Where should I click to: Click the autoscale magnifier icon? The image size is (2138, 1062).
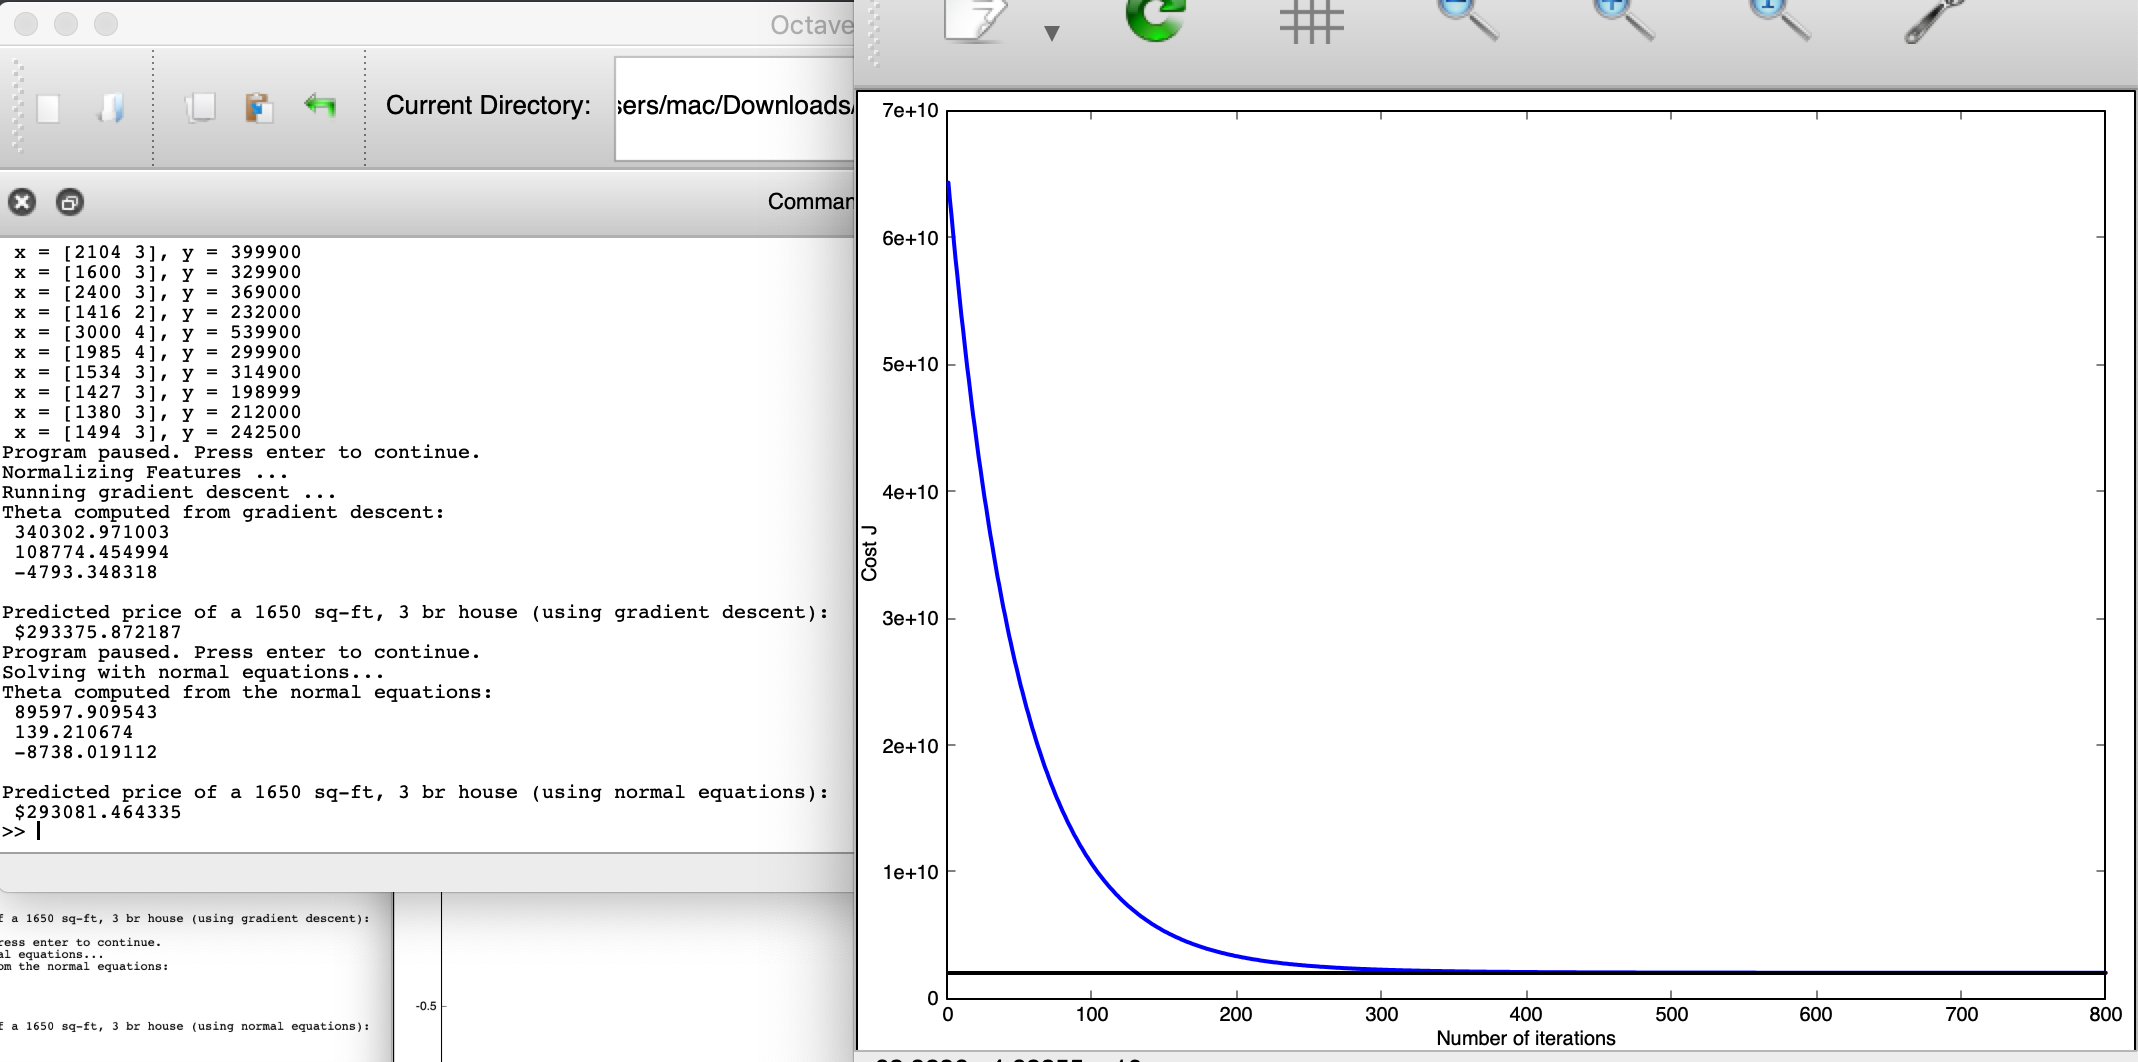pyautogui.click(x=1779, y=20)
